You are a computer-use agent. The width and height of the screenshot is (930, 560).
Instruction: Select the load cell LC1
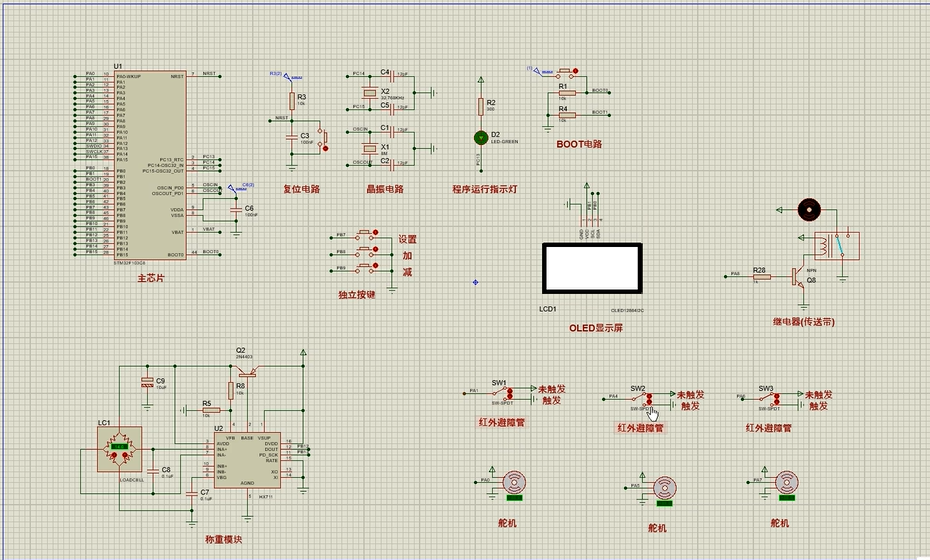coord(119,449)
